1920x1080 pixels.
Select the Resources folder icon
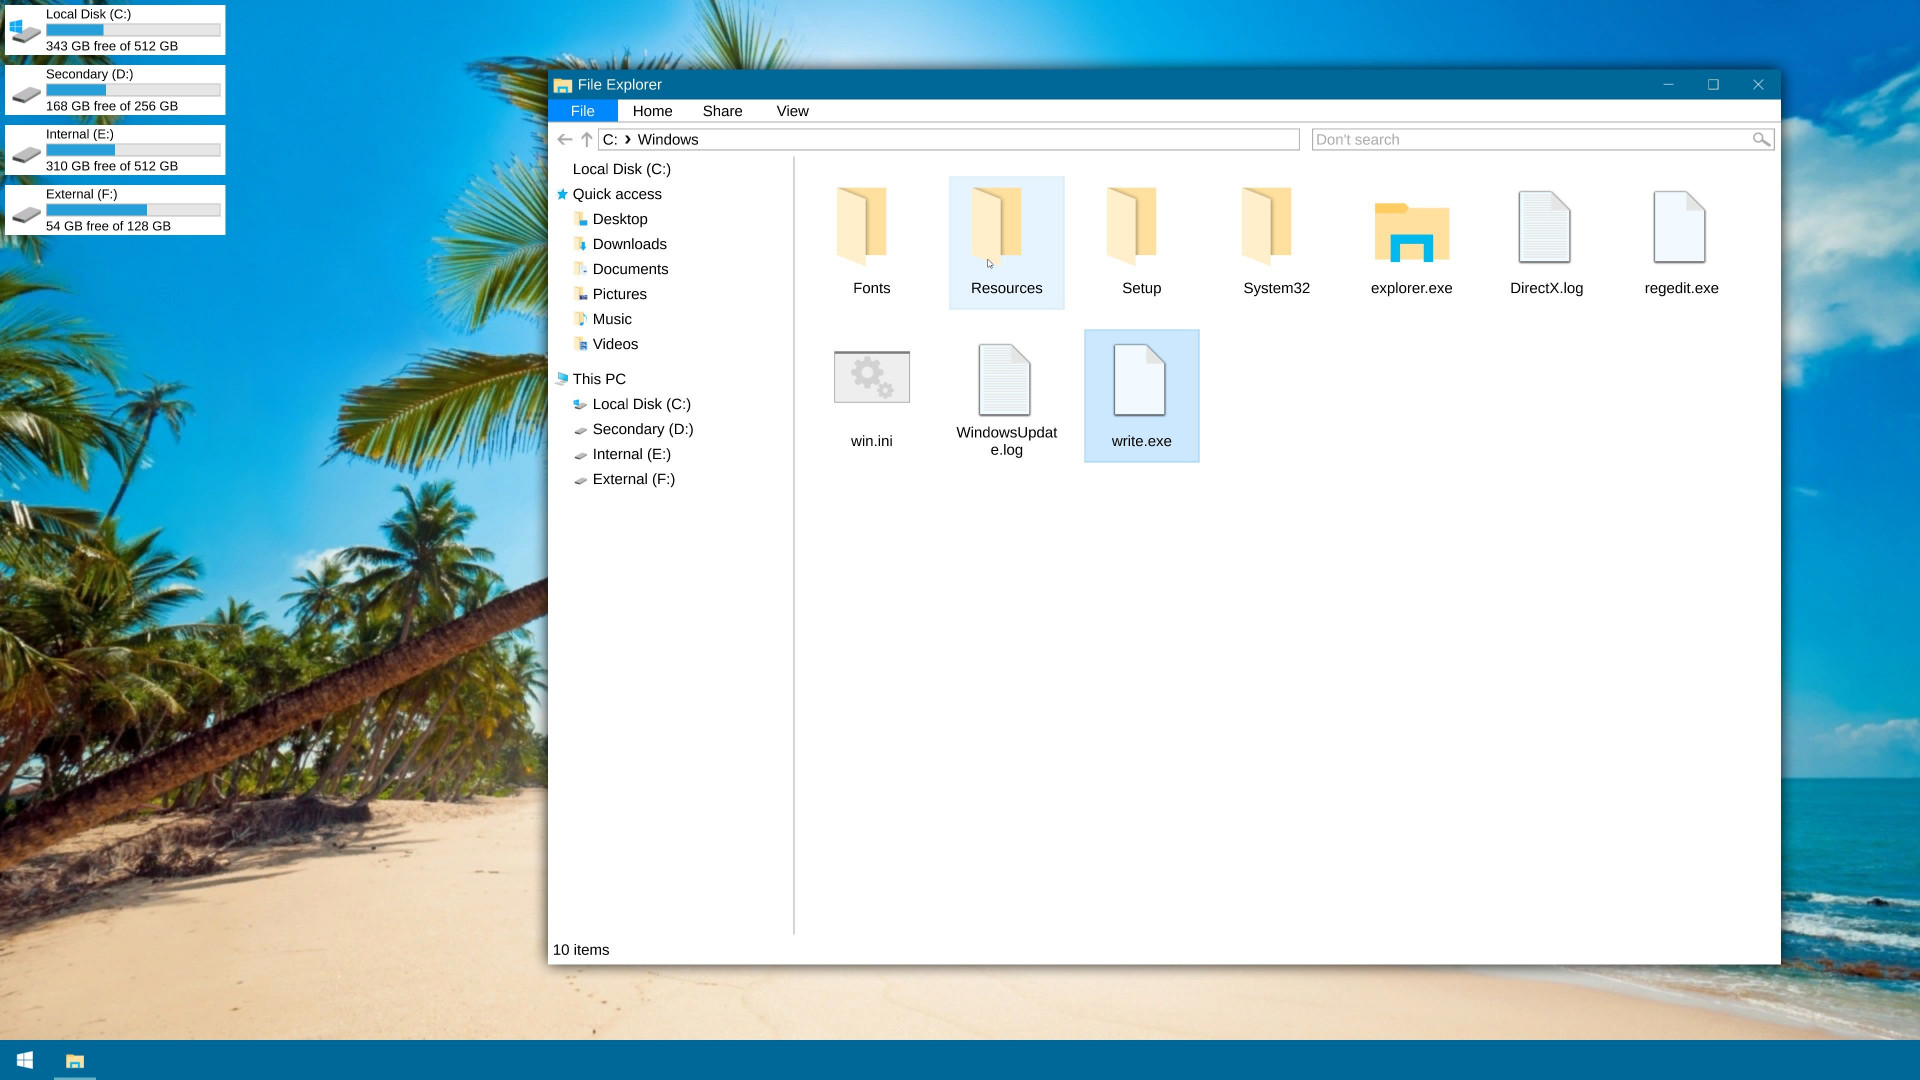pyautogui.click(x=997, y=226)
